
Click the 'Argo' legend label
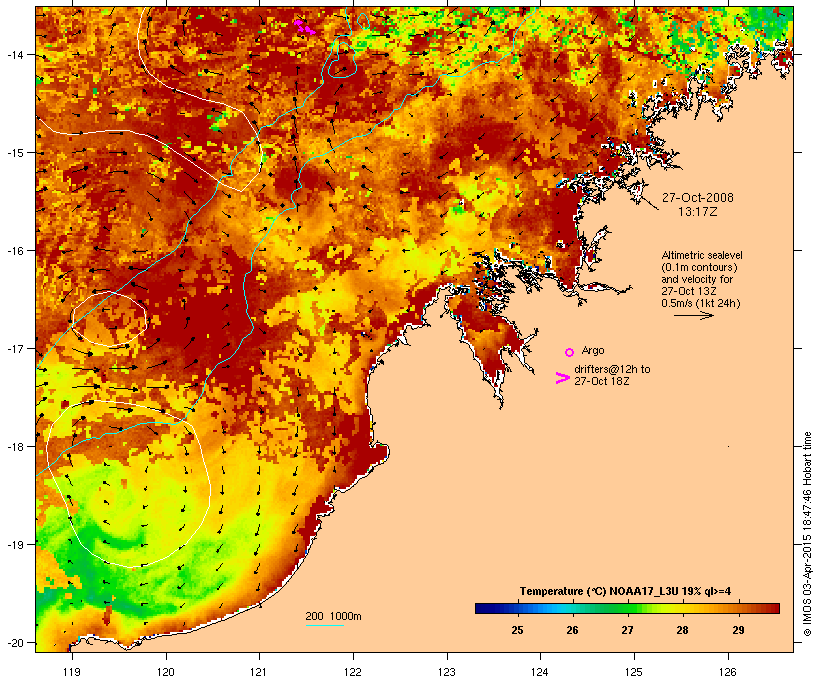tap(593, 350)
